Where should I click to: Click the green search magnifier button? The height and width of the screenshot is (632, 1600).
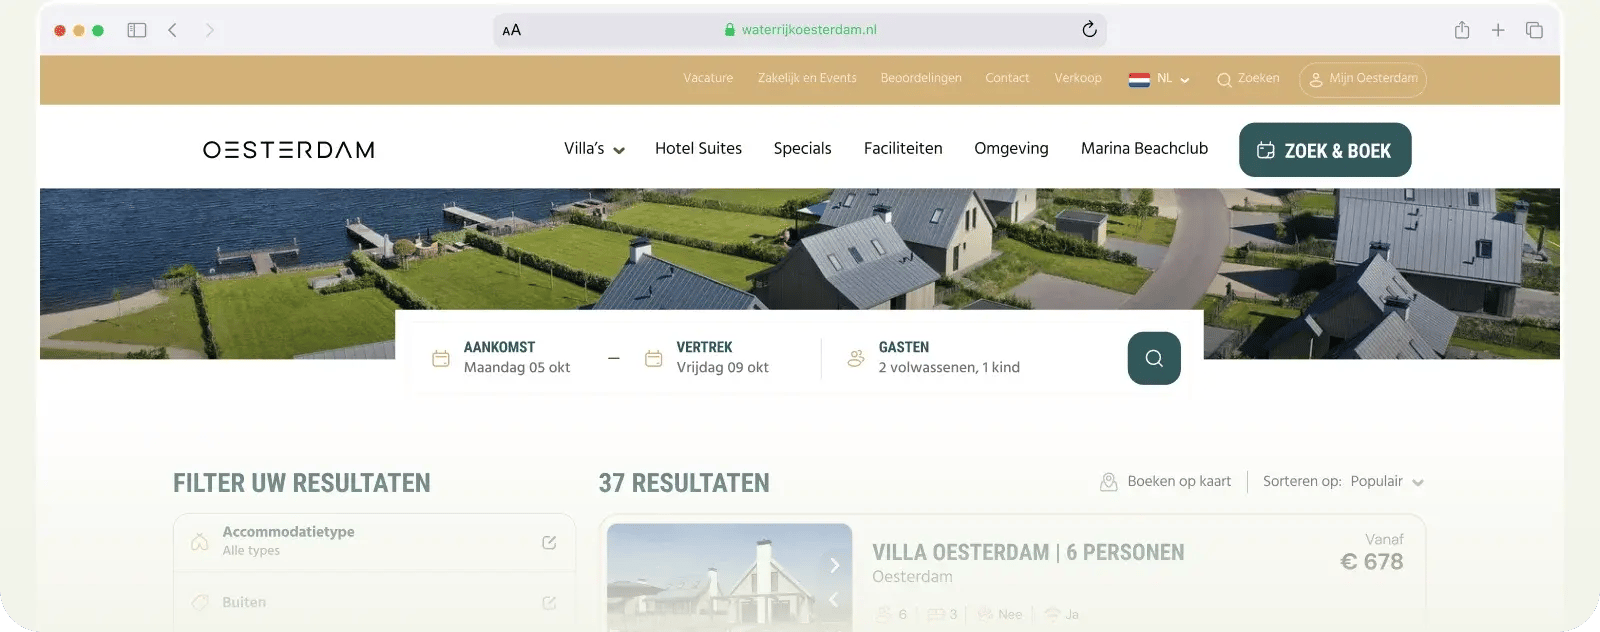(x=1154, y=358)
